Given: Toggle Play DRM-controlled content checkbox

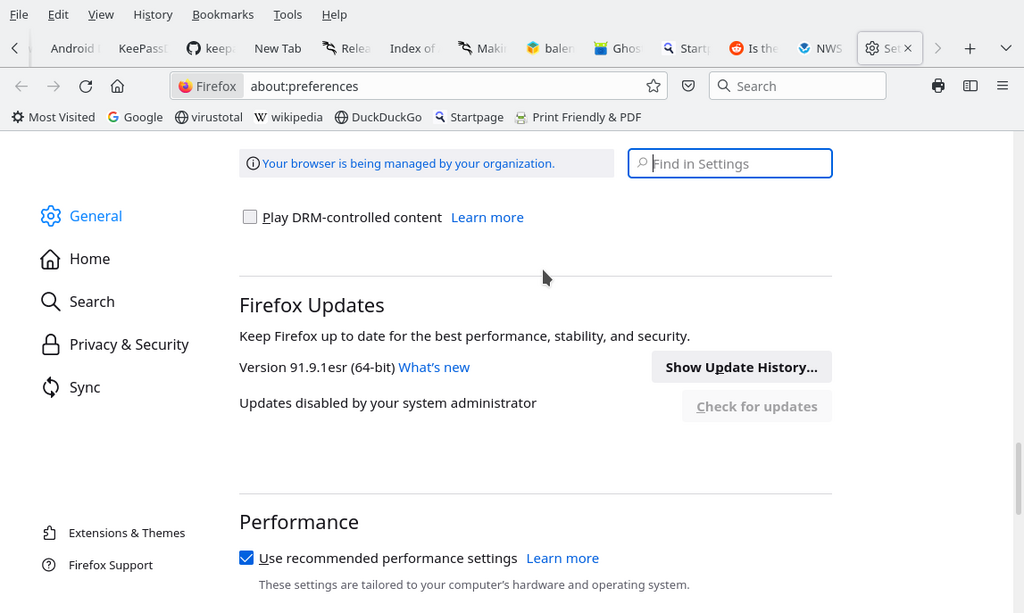Looking at the screenshot, I should coord(249,217).
